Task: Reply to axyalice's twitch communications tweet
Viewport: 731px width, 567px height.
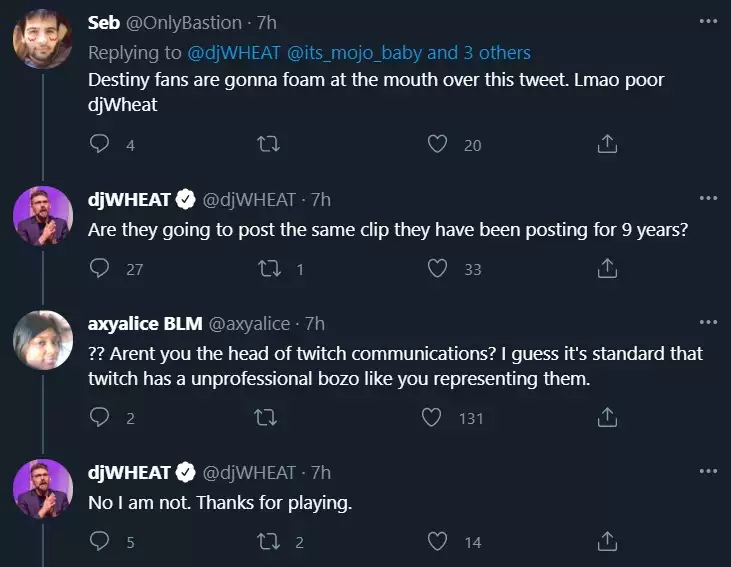Action: click(x=99, y=417)
